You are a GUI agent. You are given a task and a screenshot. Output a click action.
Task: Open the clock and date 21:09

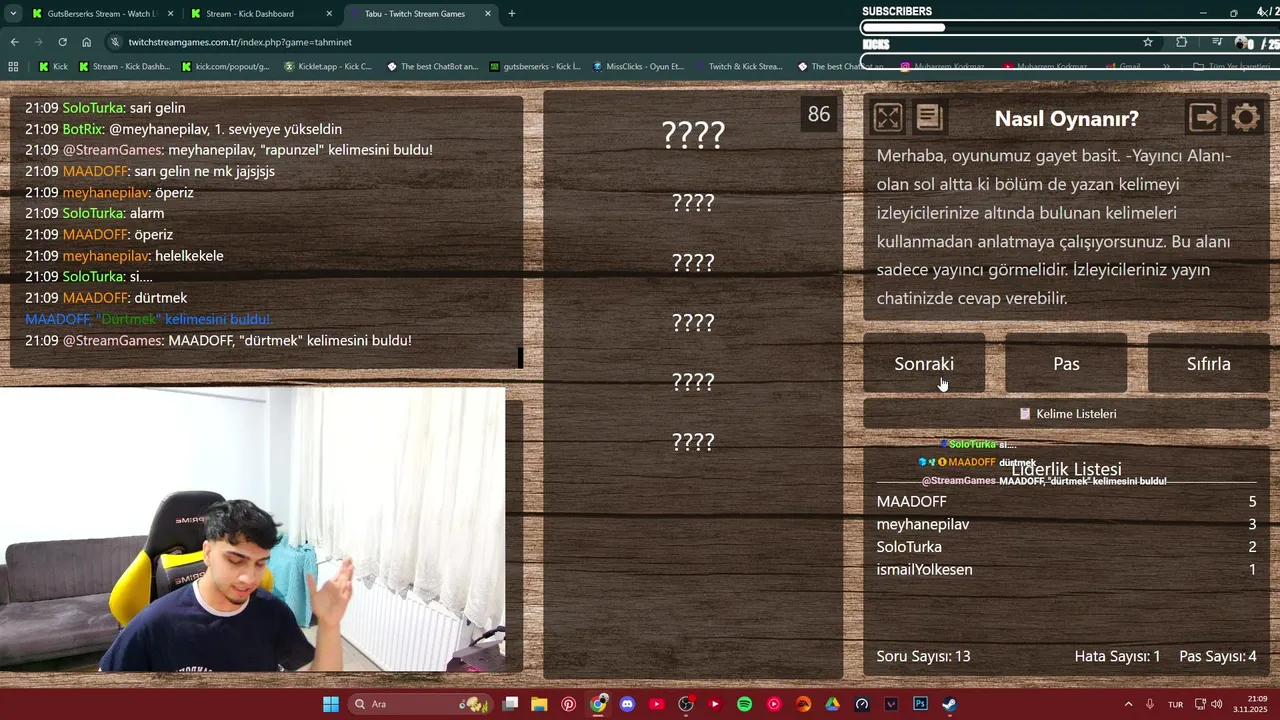1250,704
